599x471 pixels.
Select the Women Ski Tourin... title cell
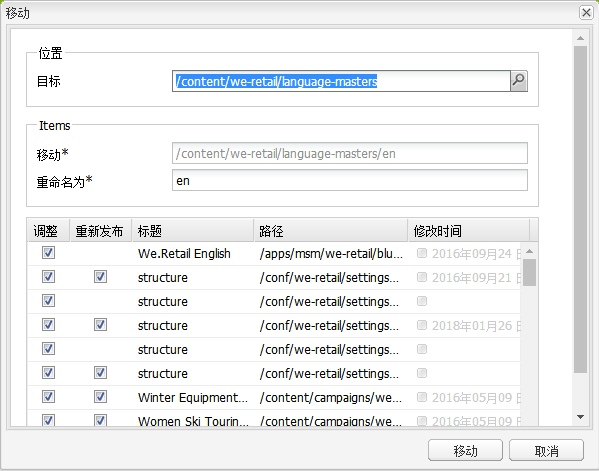coord(193,421)
